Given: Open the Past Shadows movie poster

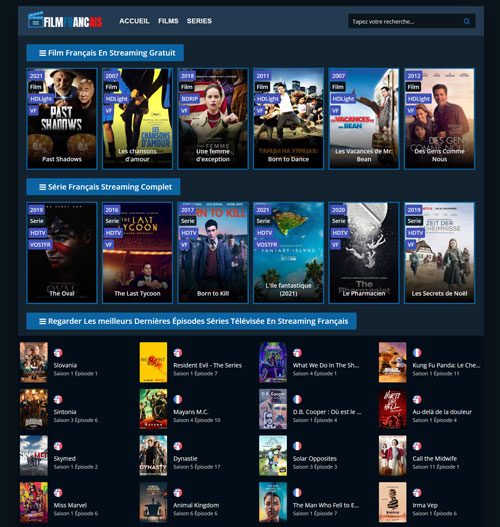Looking at the screenshot, I should point(62,119).
